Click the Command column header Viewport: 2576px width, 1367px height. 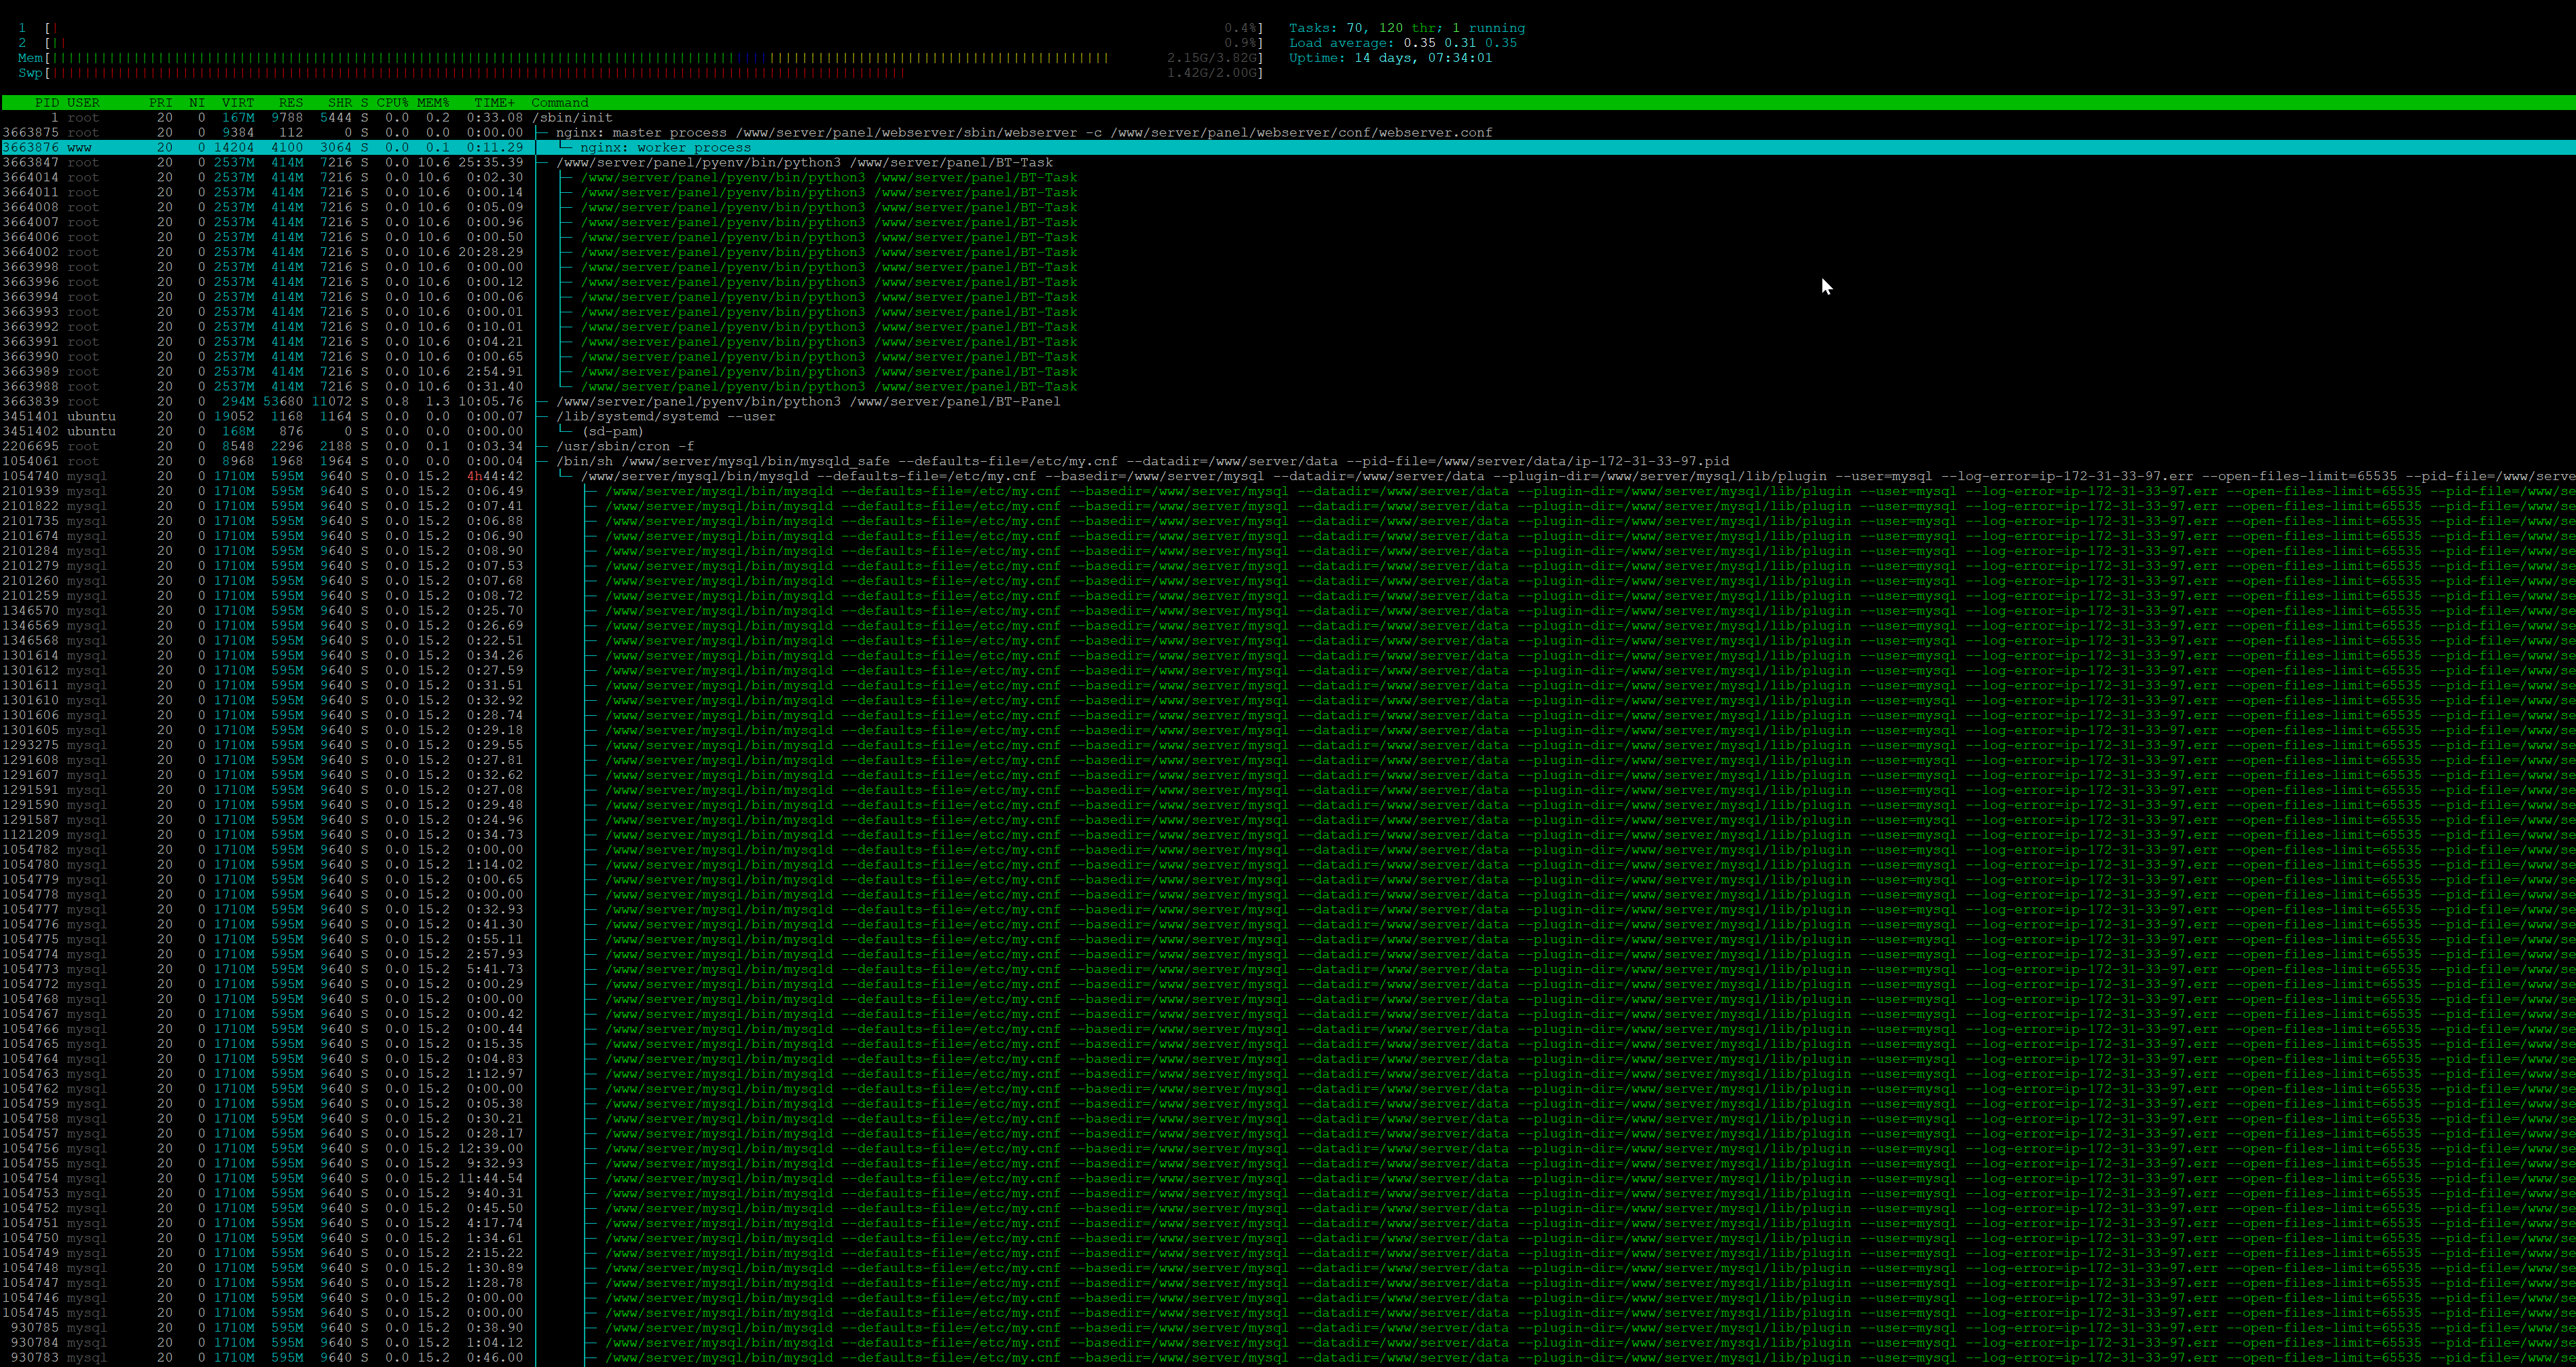tap(560, 103)
